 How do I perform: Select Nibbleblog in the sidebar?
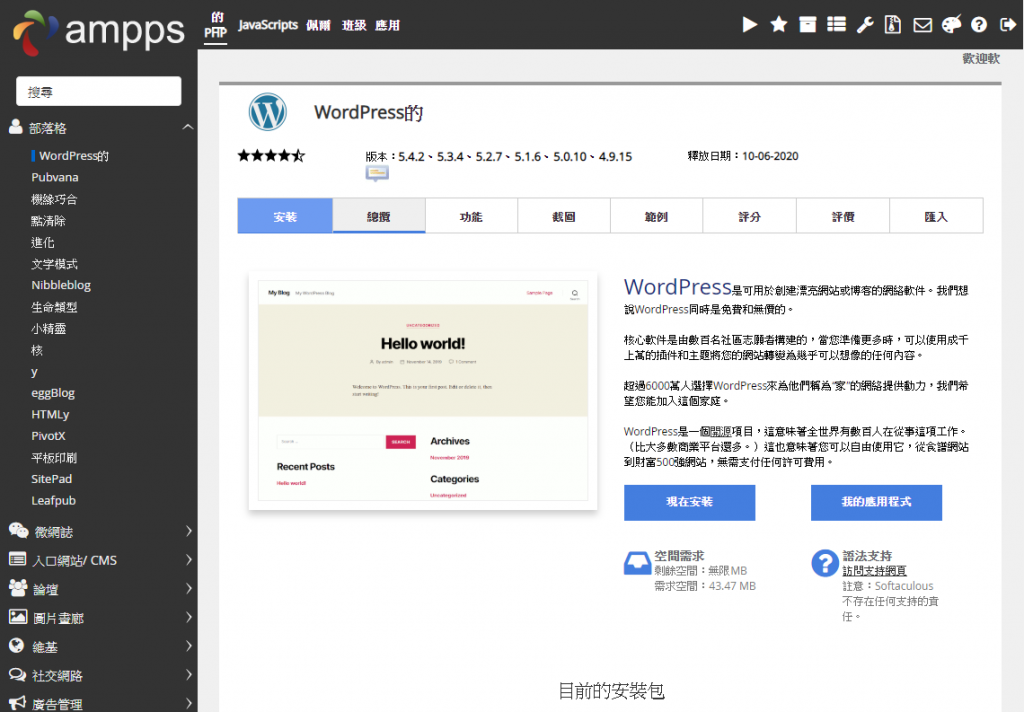click(61, 285)
